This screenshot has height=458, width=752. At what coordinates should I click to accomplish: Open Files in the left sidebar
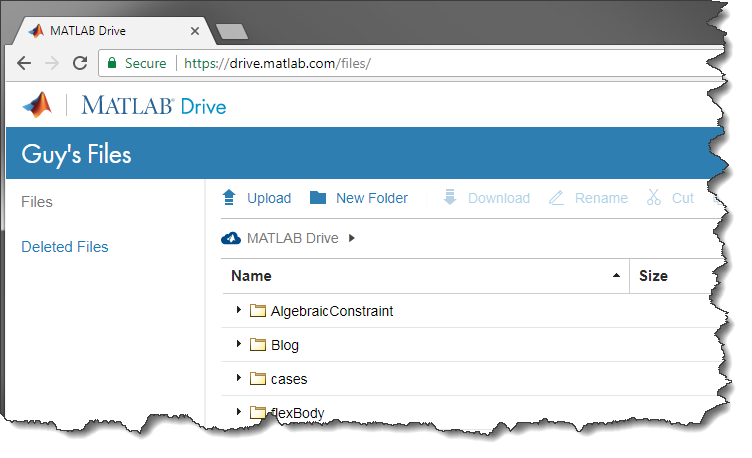pos(37,202)
